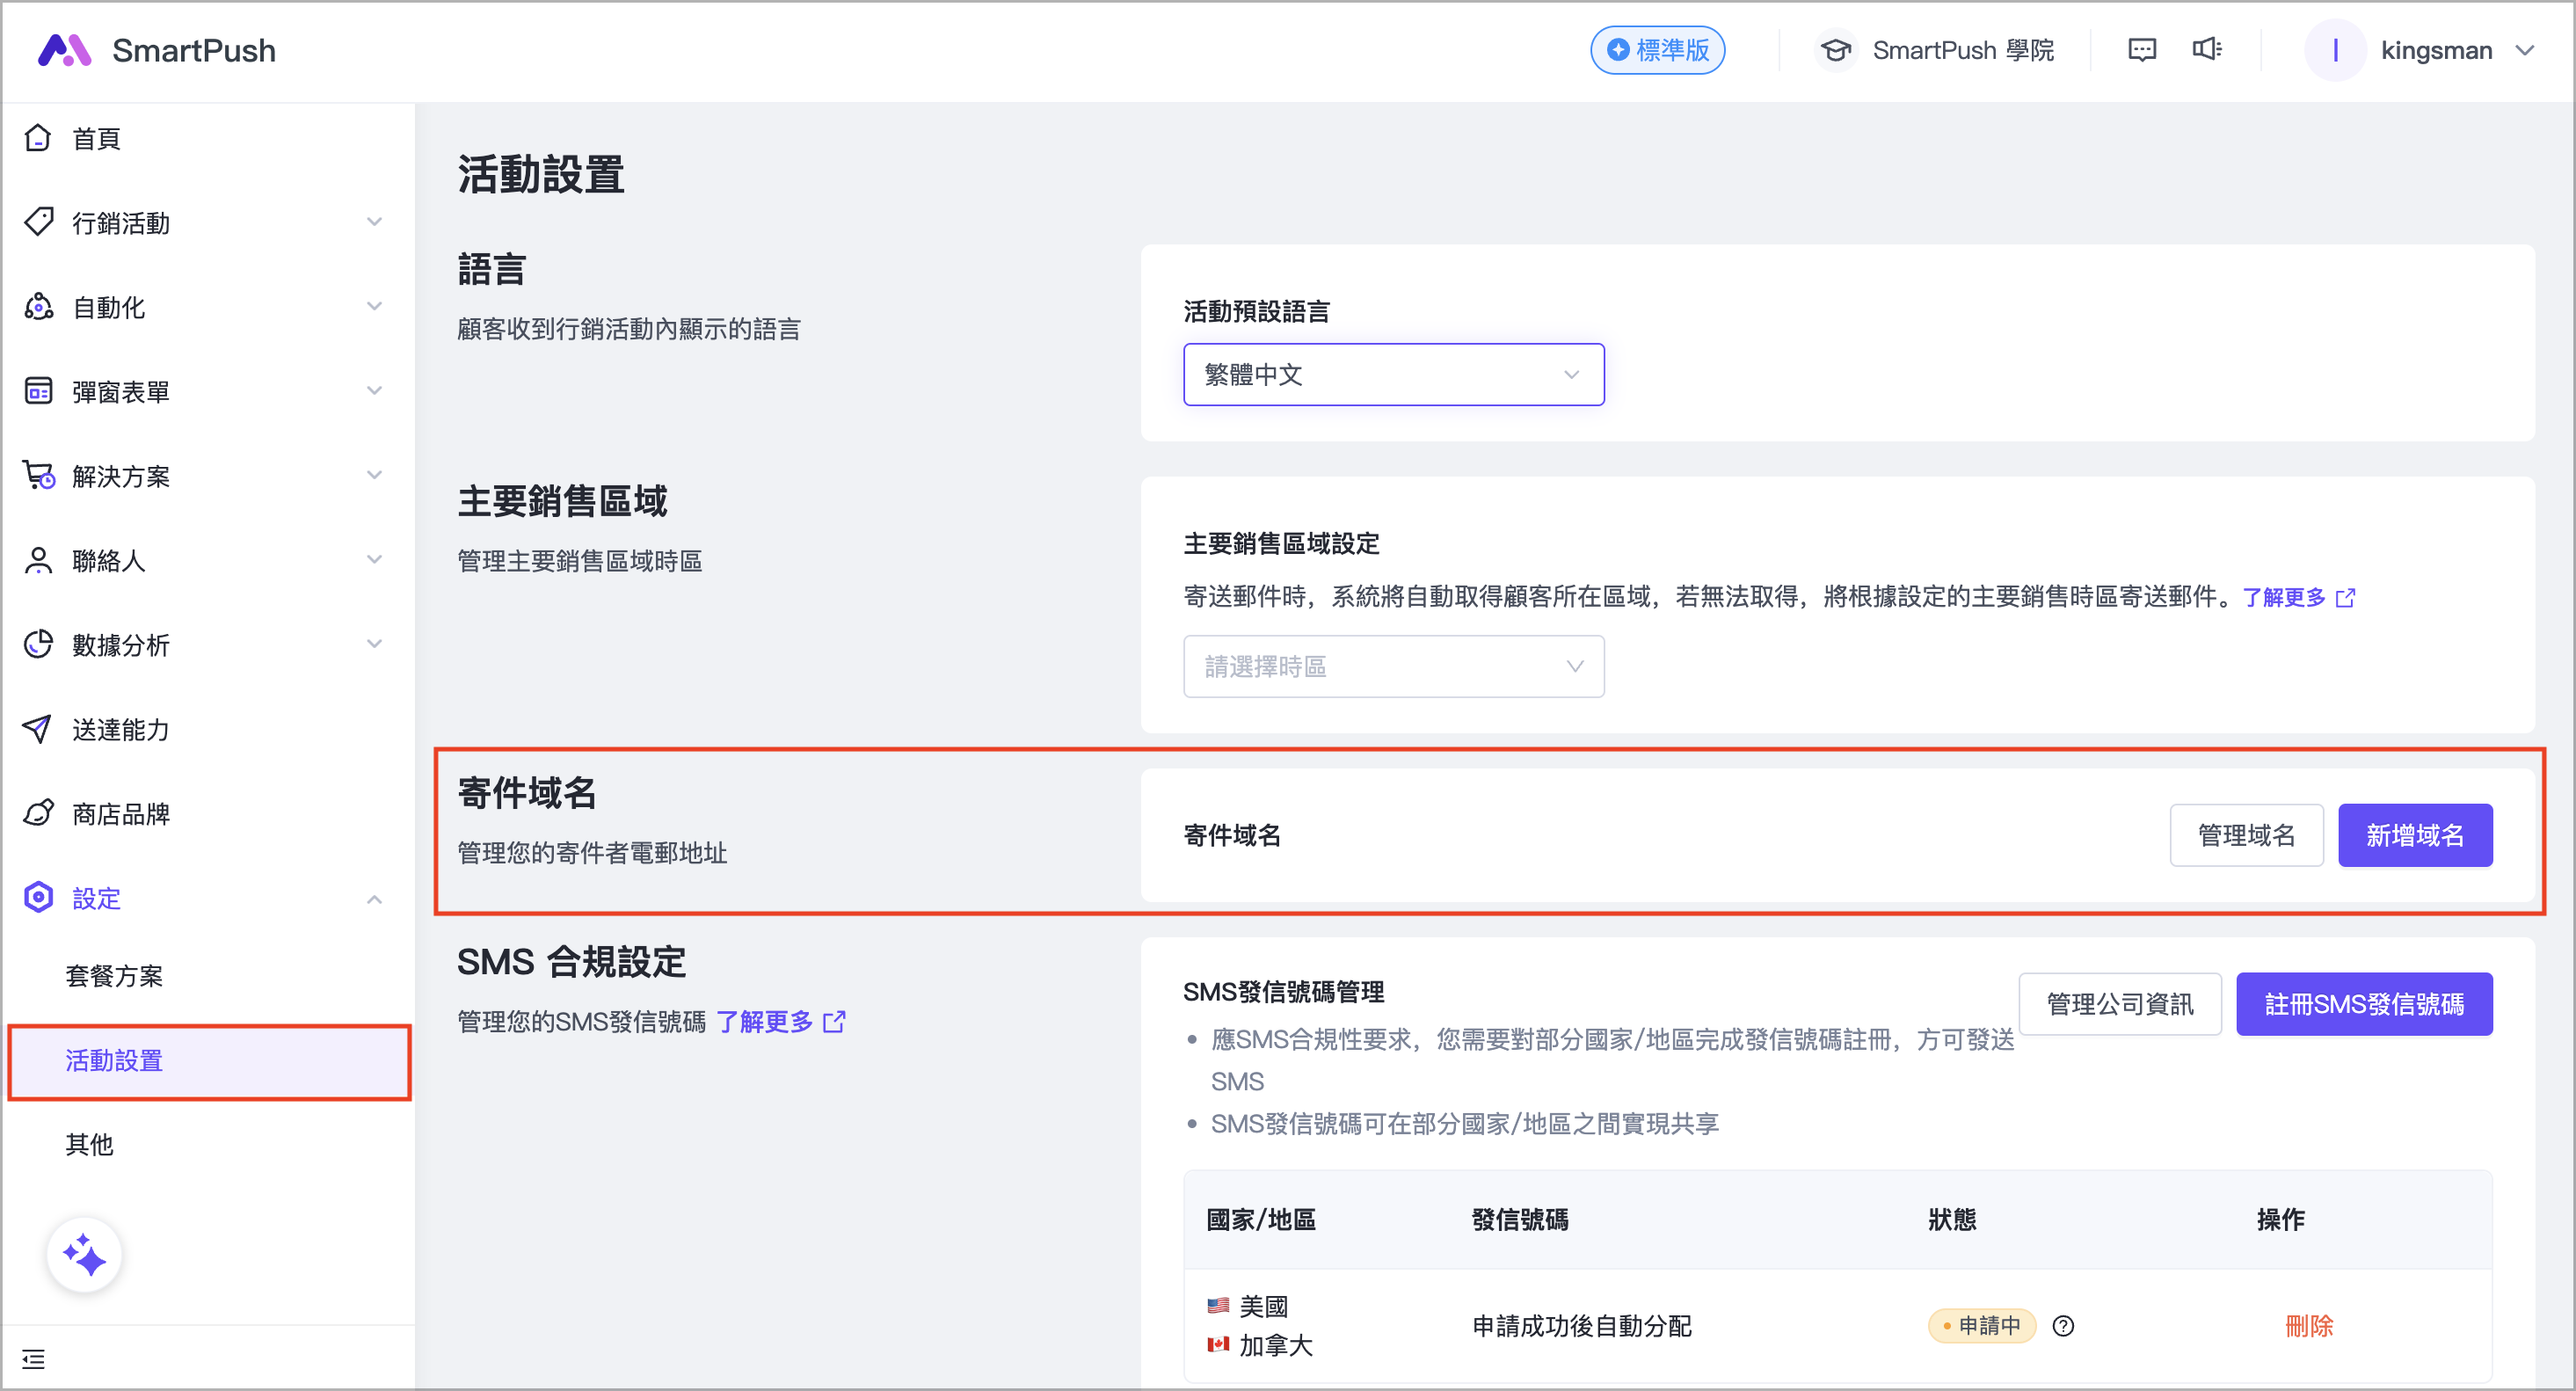
Task: Open the AI sparkle assistant button
Action: (x=84, y=1254)
